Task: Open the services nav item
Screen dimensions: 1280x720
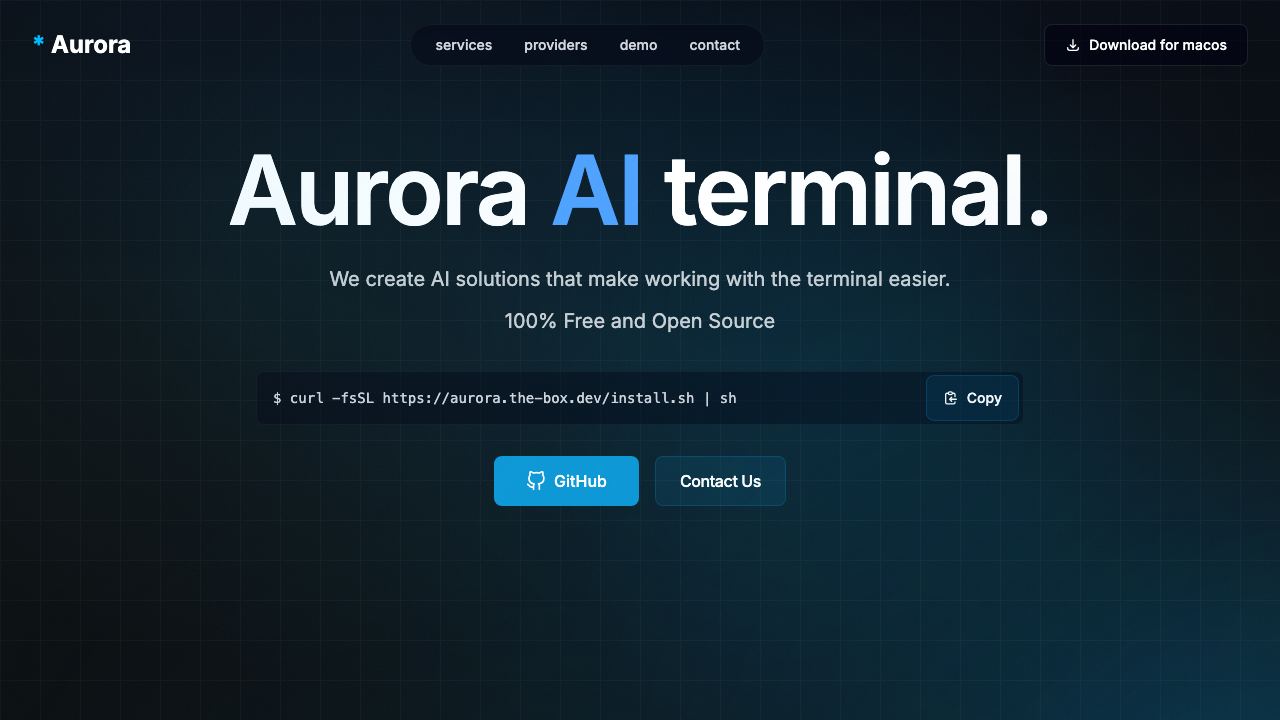Action: (x=464, y=45)
